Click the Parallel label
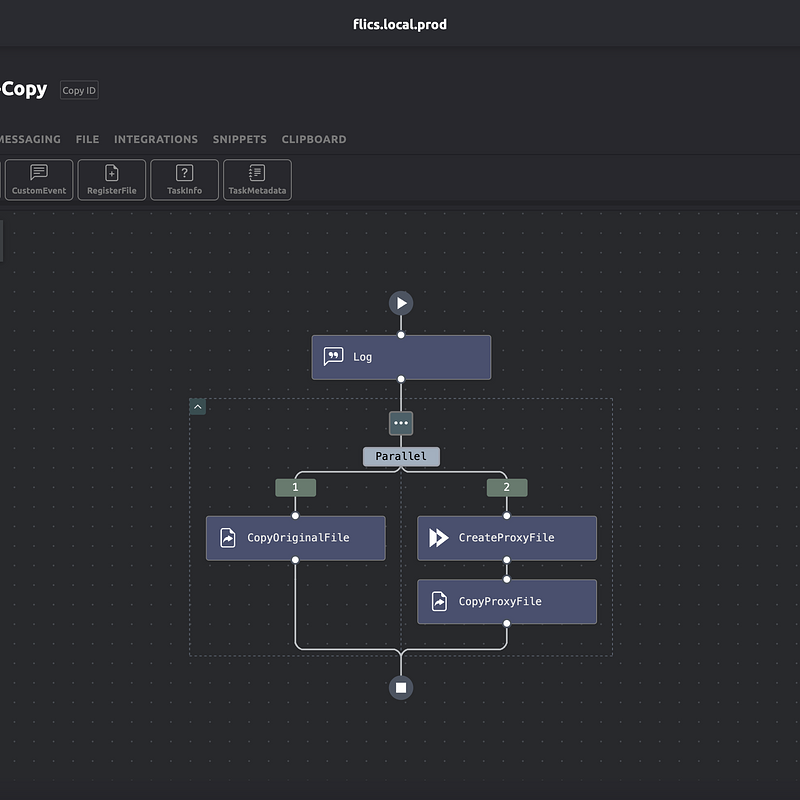The height and width of the screenshot is (800, 800). 401,456
